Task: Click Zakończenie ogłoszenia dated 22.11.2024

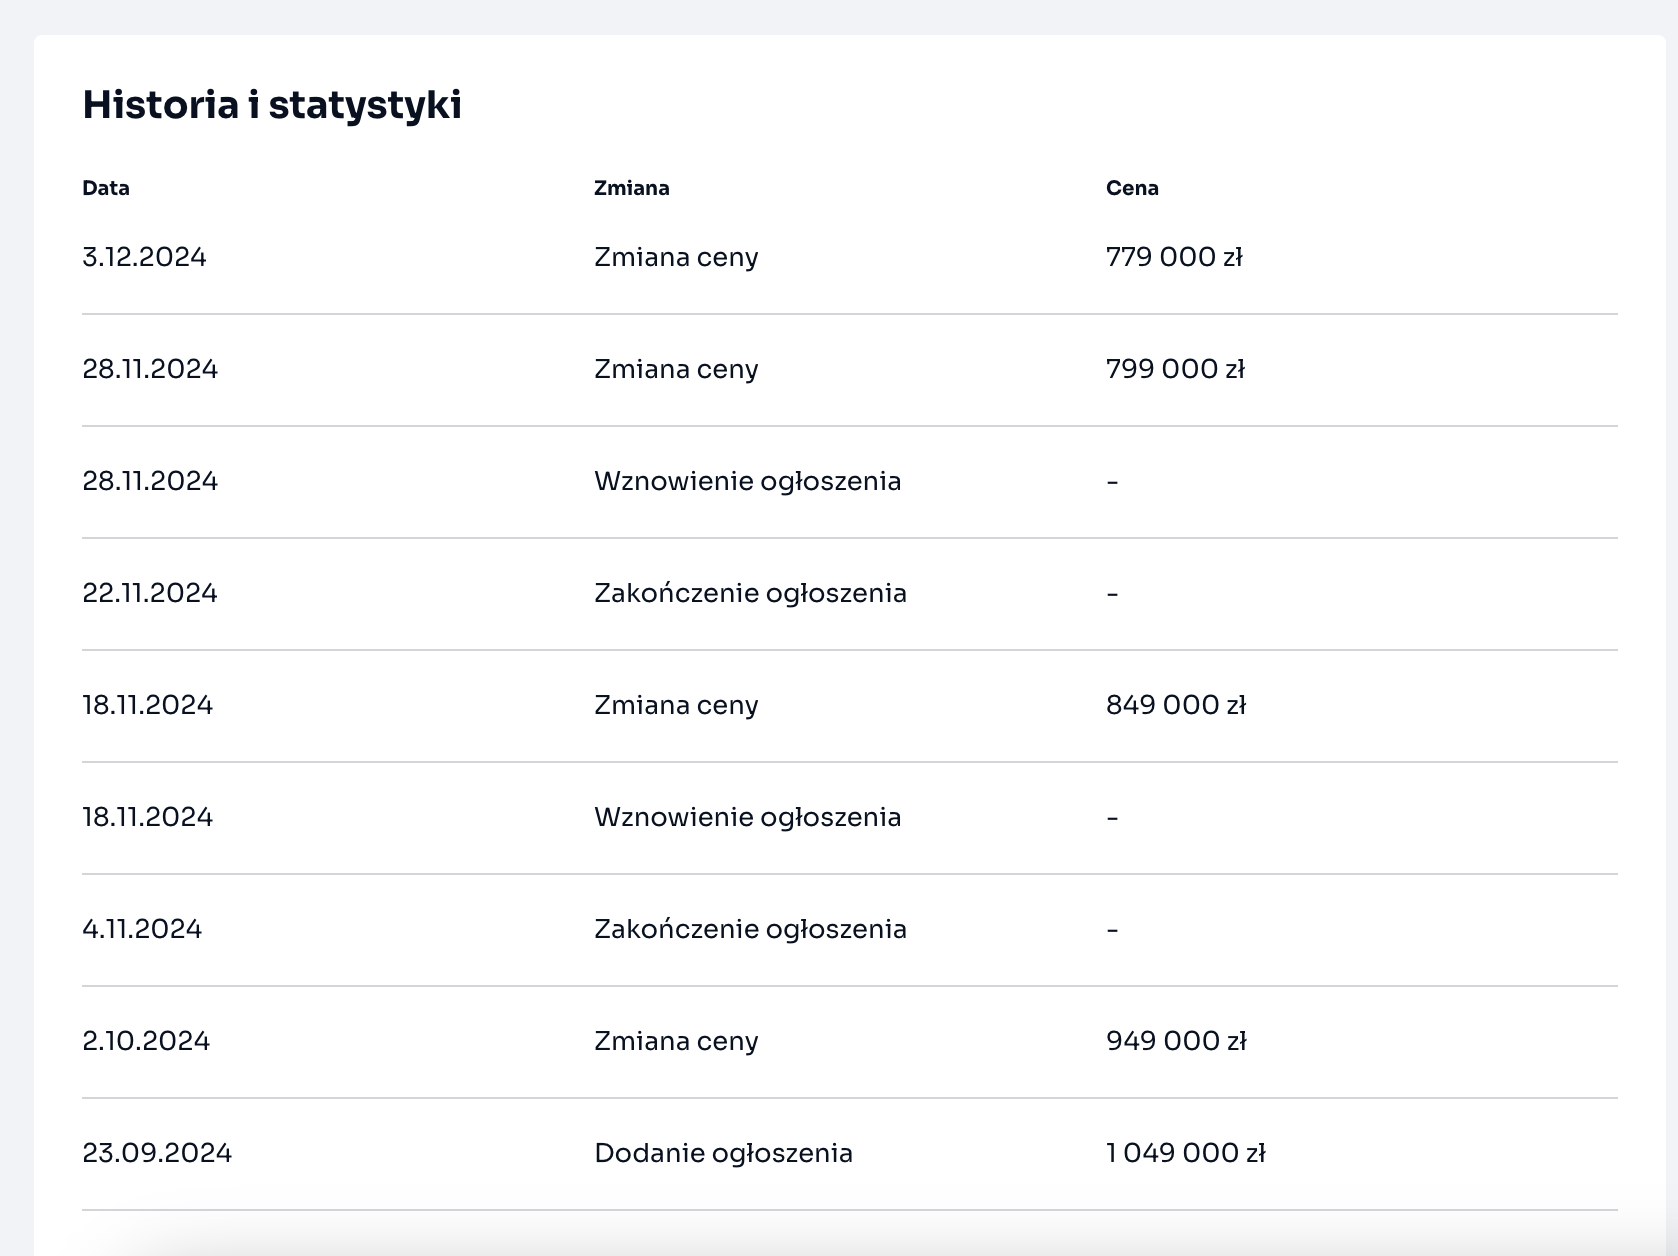Action: click(750, 593)
